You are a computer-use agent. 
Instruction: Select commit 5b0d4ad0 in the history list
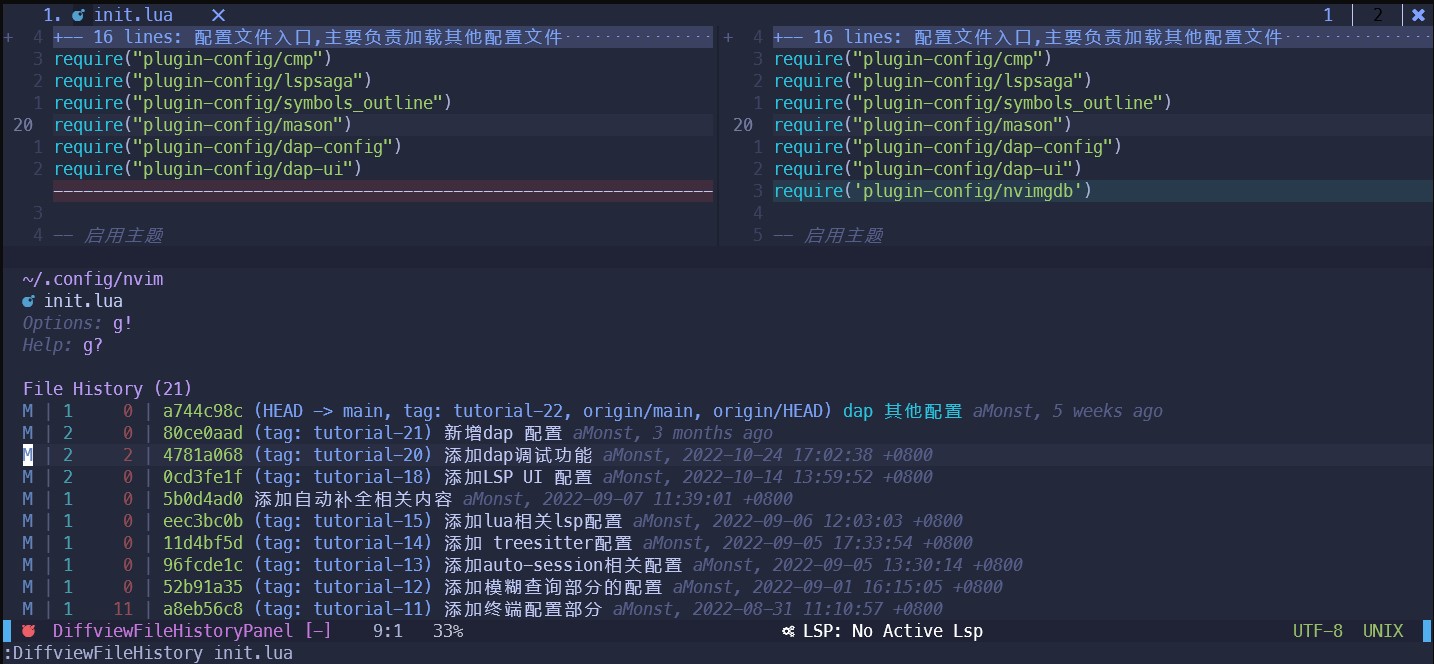click(202, 499)
